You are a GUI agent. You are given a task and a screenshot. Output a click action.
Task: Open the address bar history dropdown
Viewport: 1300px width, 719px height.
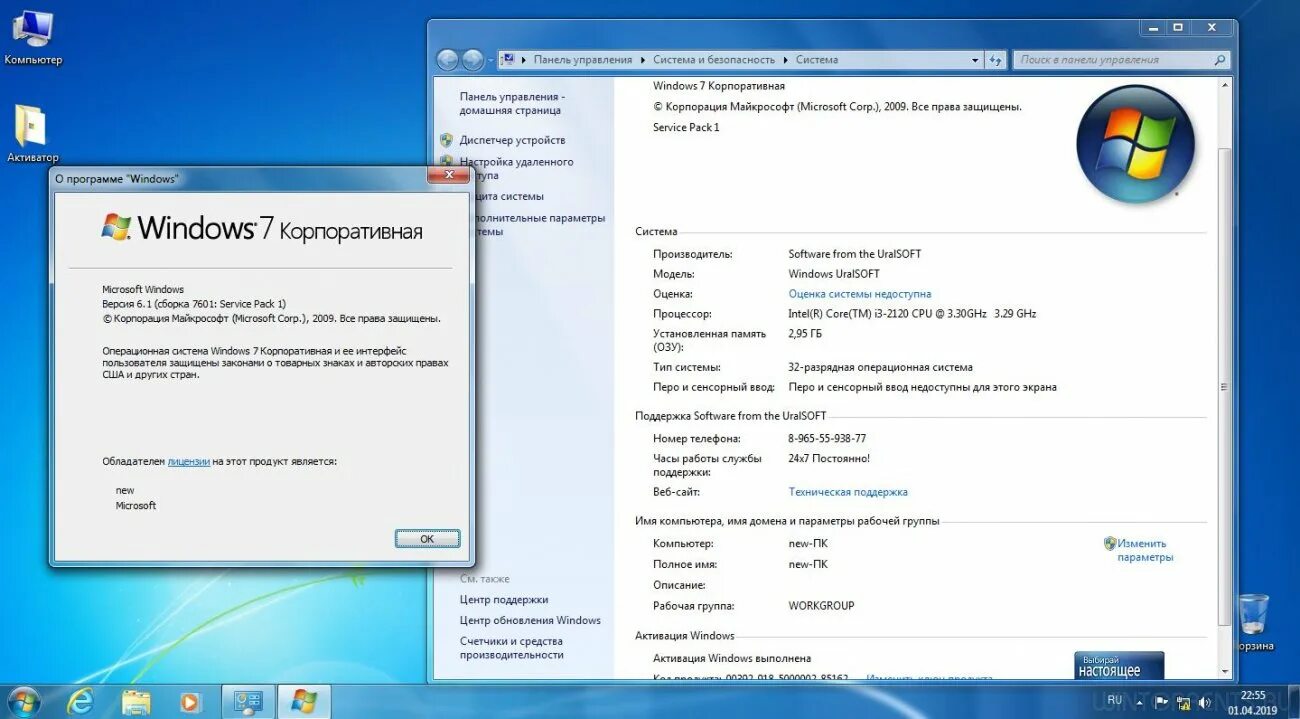[x=976, y=60]
